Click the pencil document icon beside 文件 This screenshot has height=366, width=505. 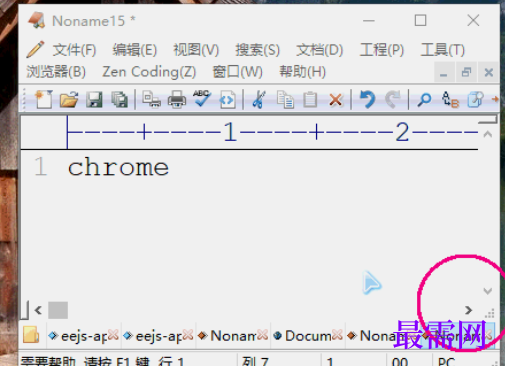pyautogui.click(x=35, y=50)
